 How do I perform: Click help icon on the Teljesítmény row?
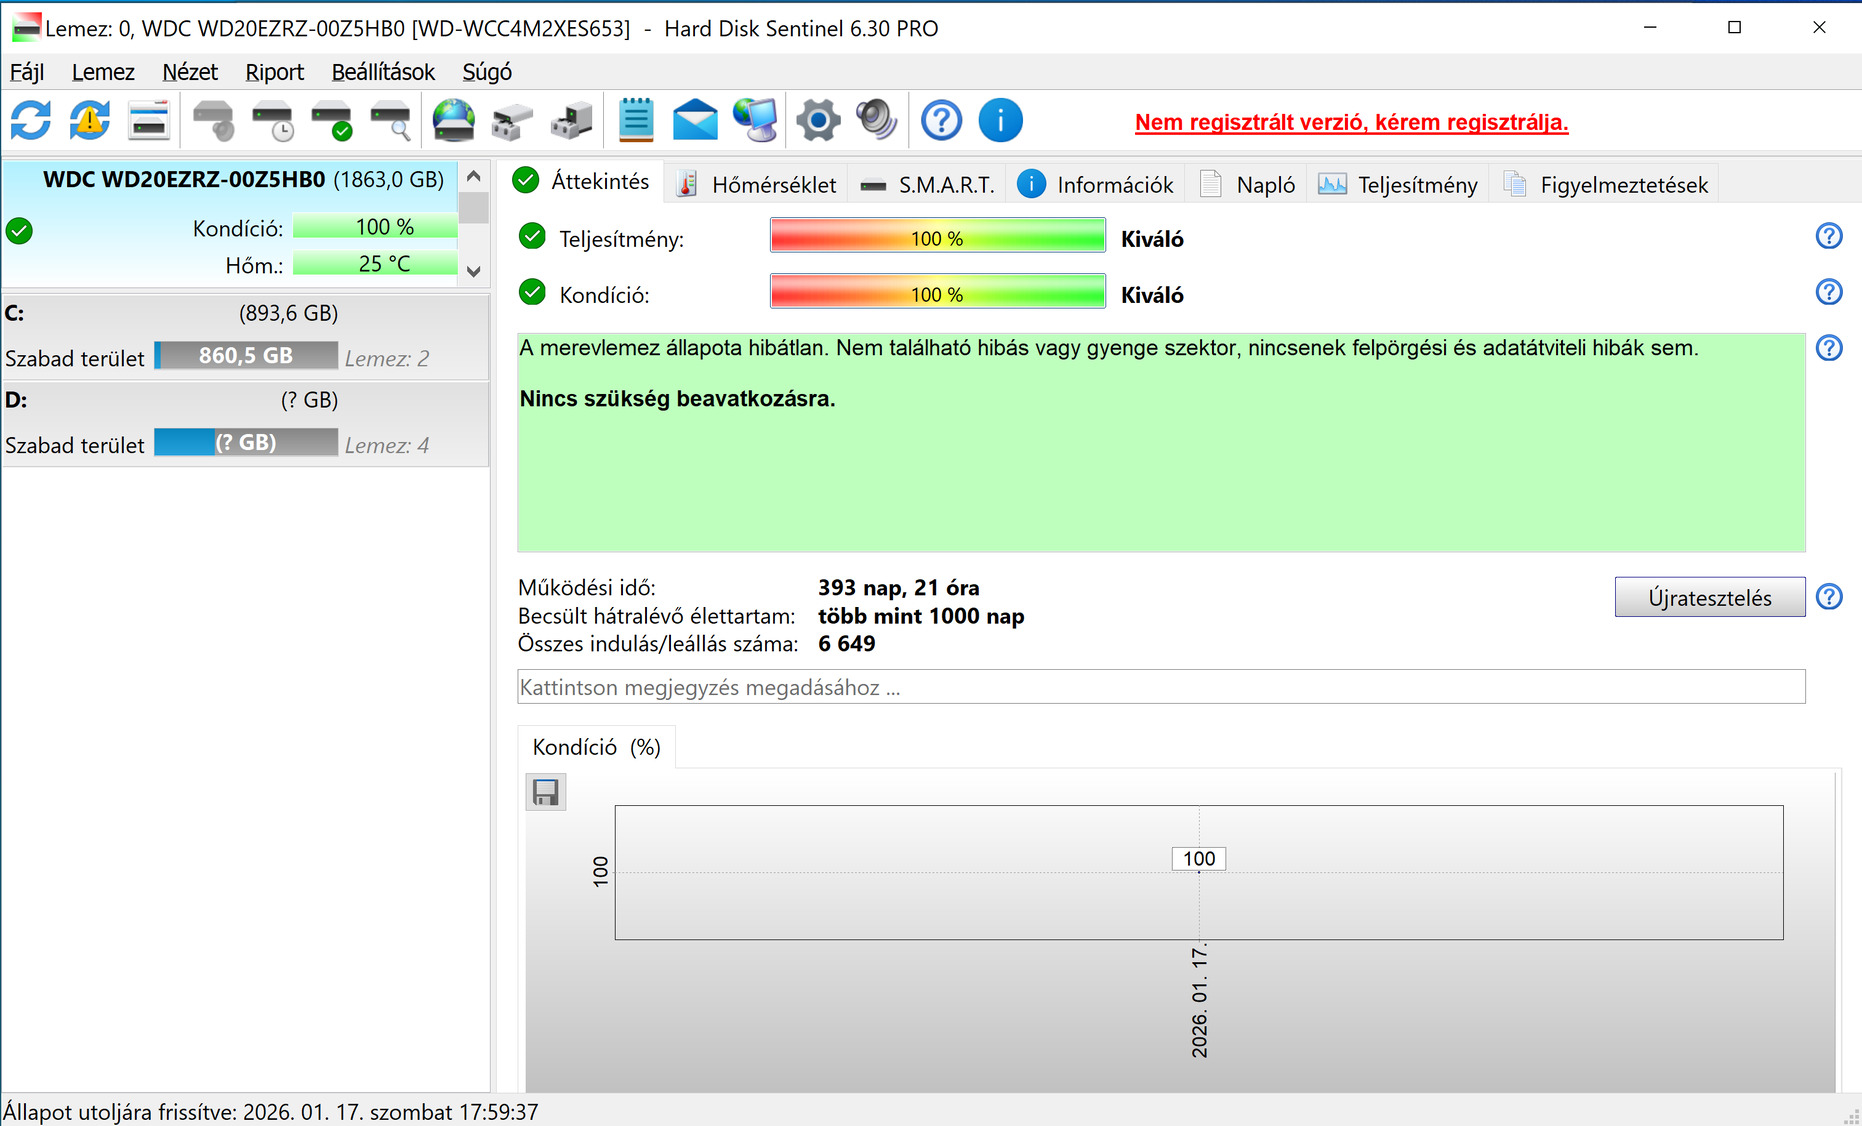(1829, 236)
